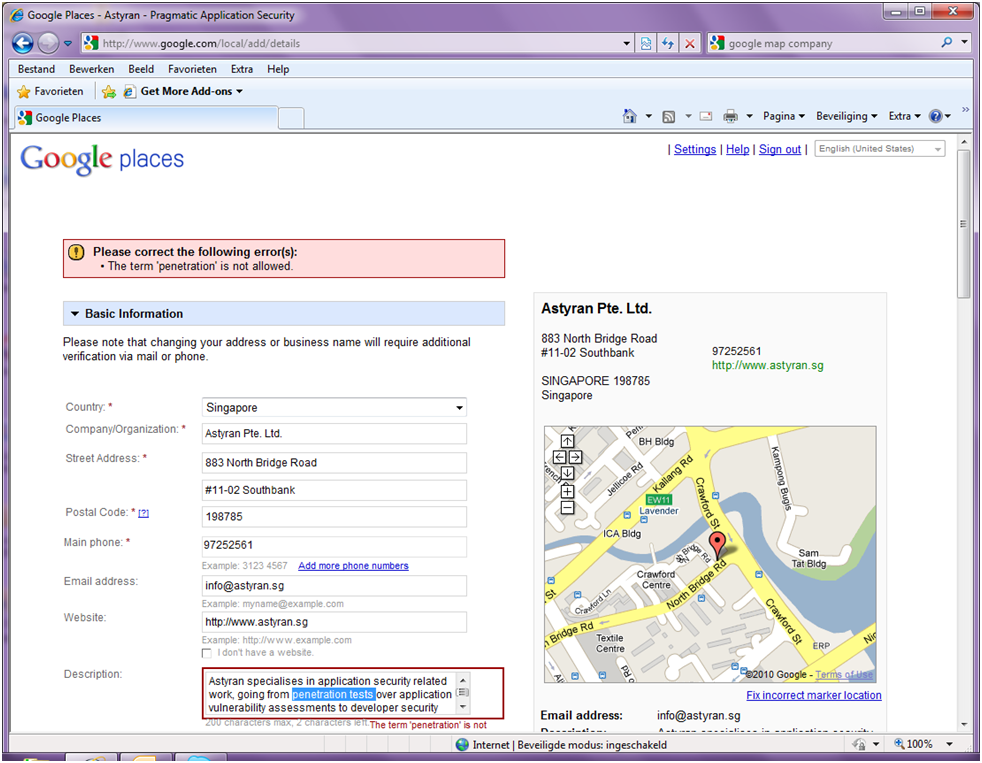The width and height of the screenshot is (982, 763).
Task: Open the English (United States) language dropdown
Action: 879,149
